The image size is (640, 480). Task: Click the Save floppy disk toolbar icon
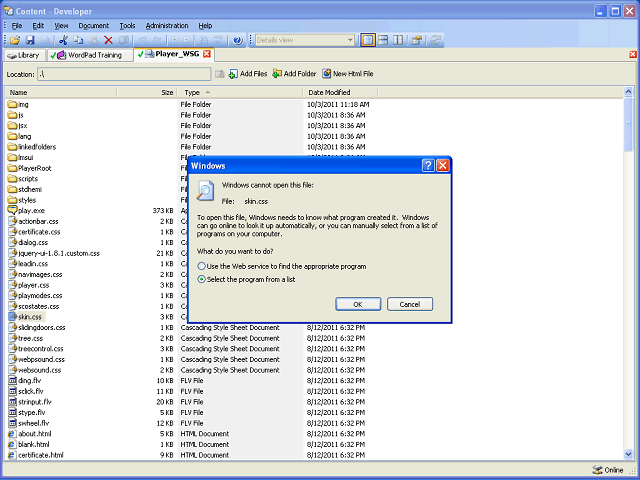pos(30,40)
